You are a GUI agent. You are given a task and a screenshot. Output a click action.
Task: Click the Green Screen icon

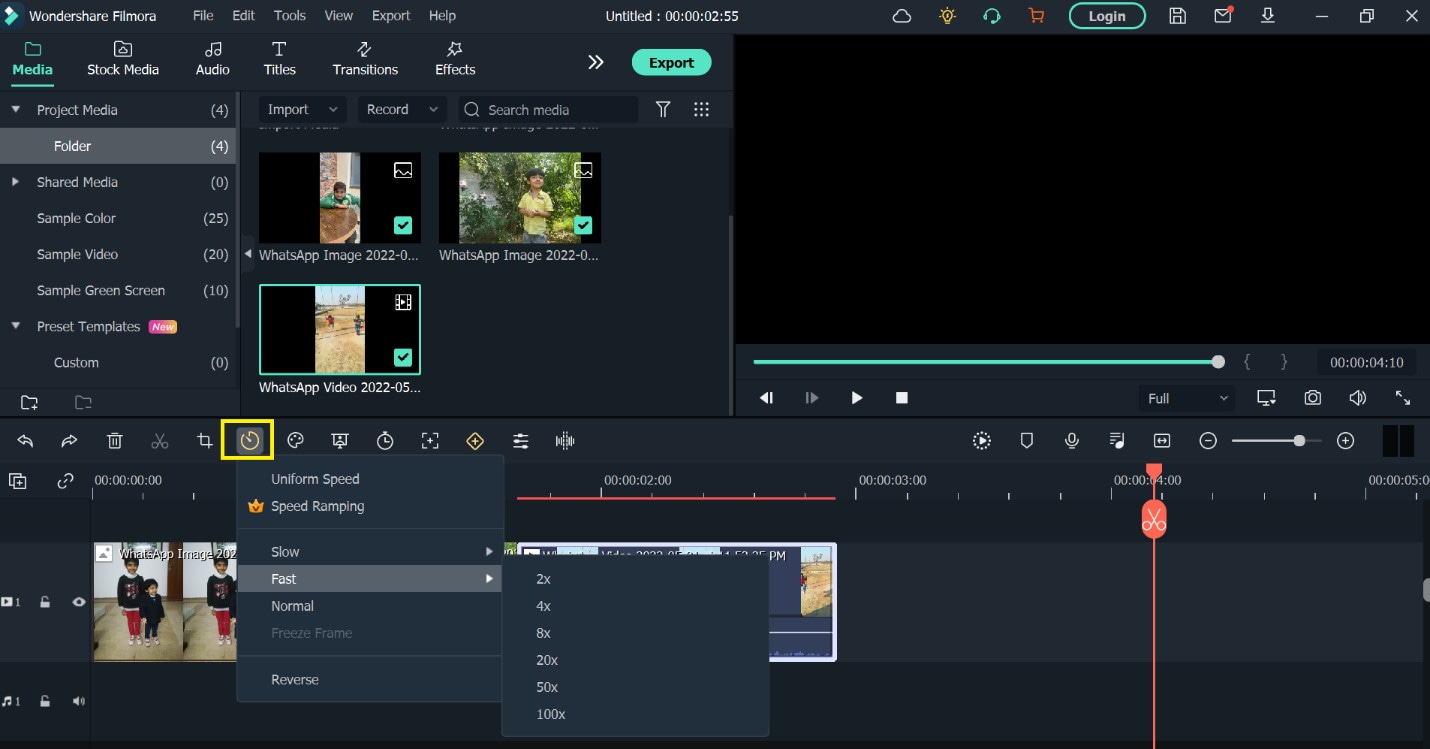[340, 441]
